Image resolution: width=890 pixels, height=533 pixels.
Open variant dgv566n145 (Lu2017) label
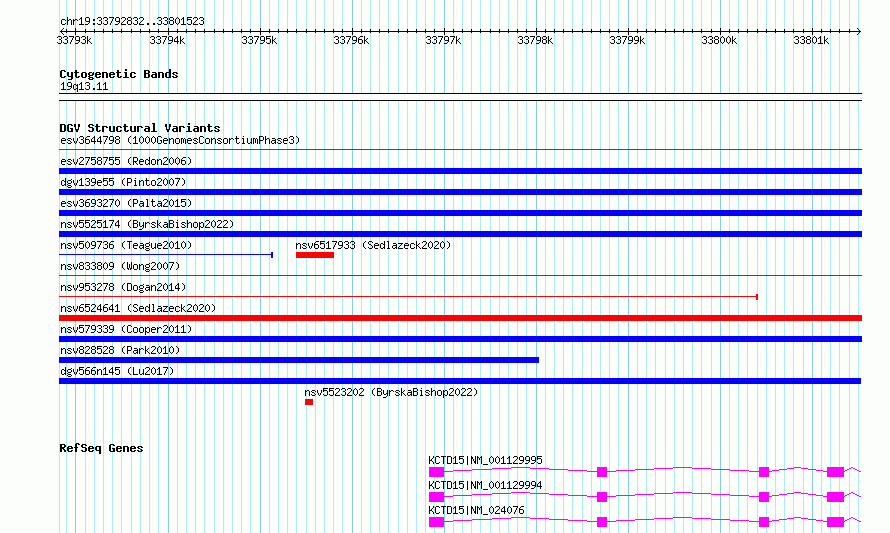click(117, 371)
